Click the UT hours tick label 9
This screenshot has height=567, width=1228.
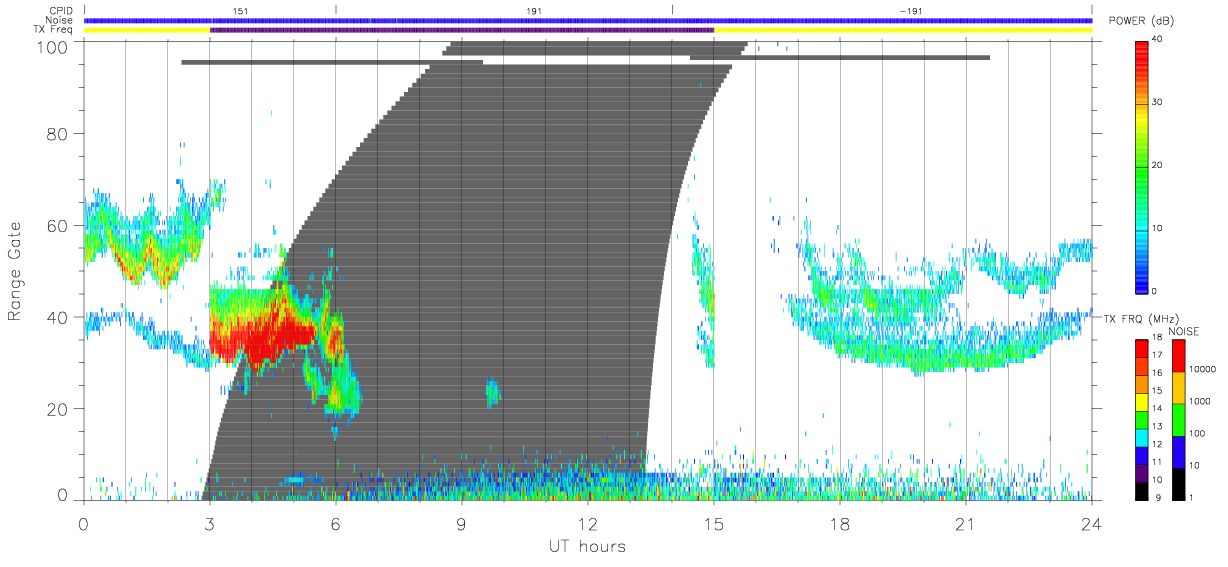point(461,523)
